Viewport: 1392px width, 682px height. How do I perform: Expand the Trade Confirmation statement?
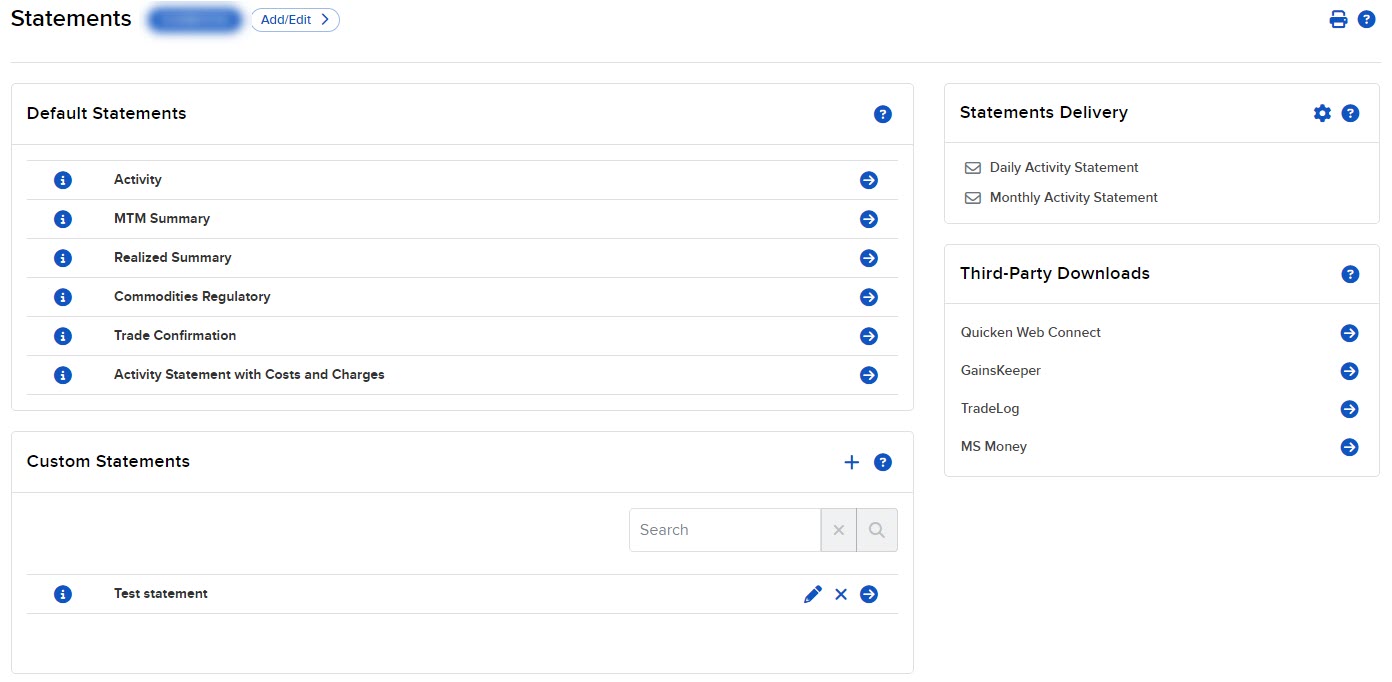click(x=868, y=336)
